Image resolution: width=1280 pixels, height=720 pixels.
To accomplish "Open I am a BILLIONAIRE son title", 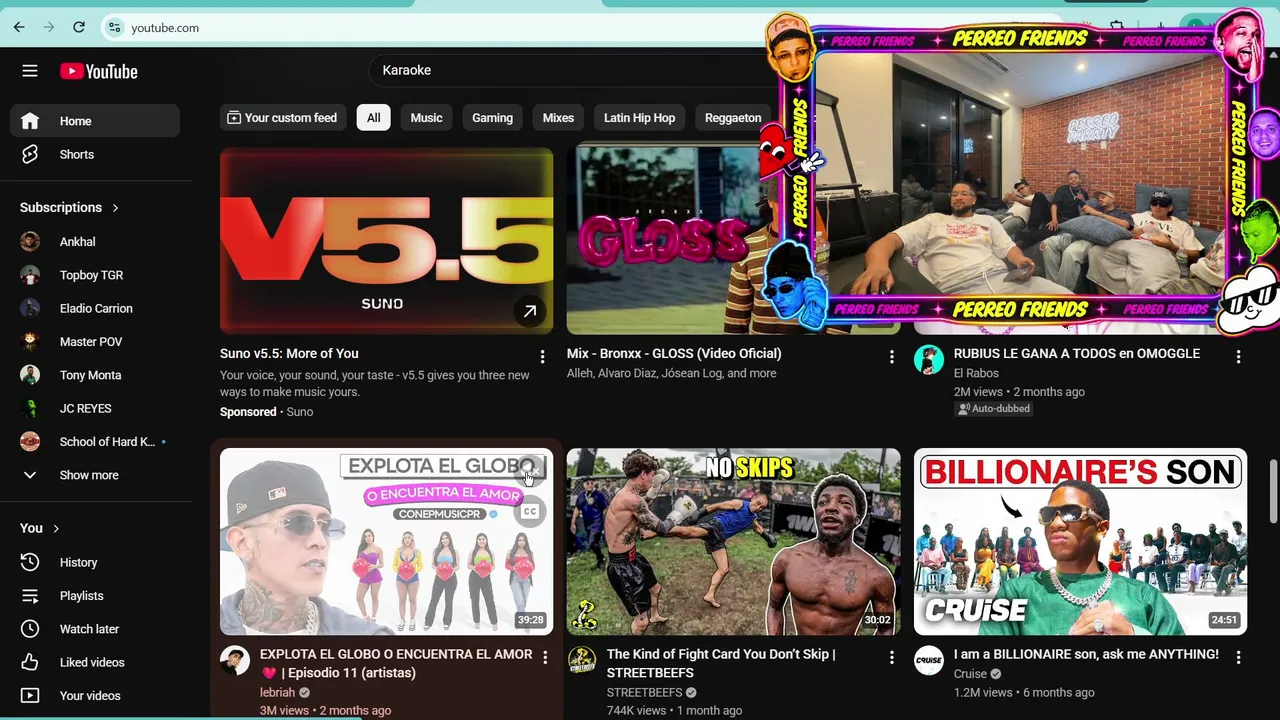I will pyautogui.click(x=1086, y=654).
